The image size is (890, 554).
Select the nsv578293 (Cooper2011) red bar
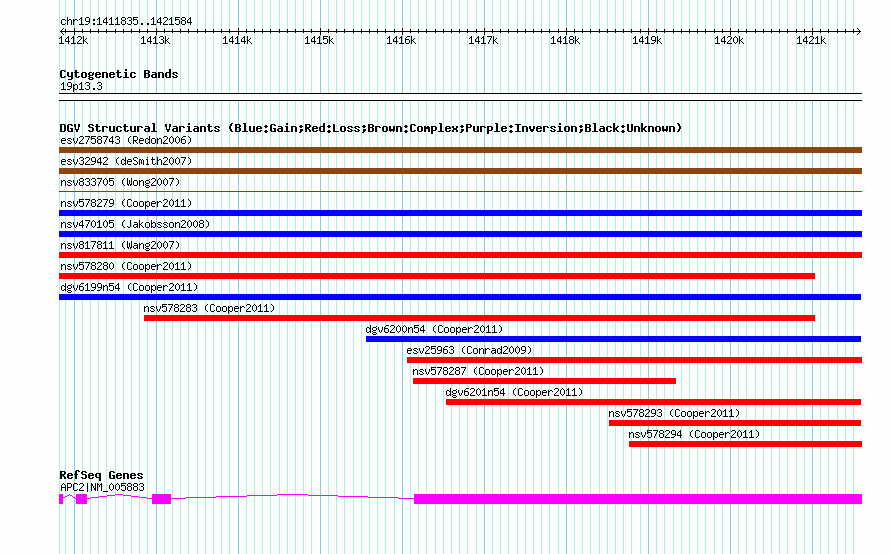pos(735,423)
